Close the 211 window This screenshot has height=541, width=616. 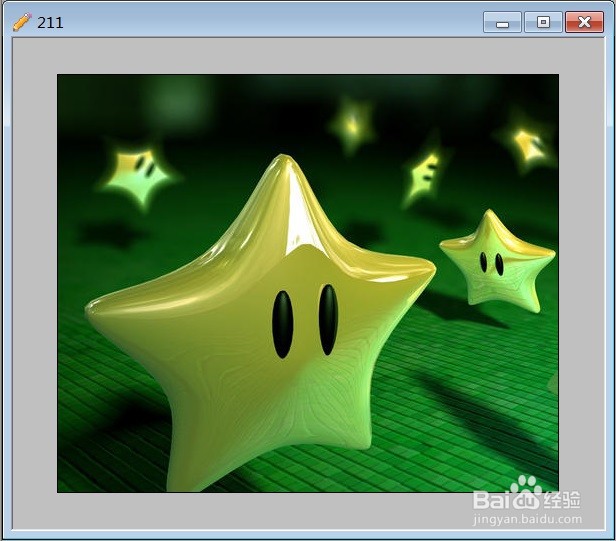point(584,22)
